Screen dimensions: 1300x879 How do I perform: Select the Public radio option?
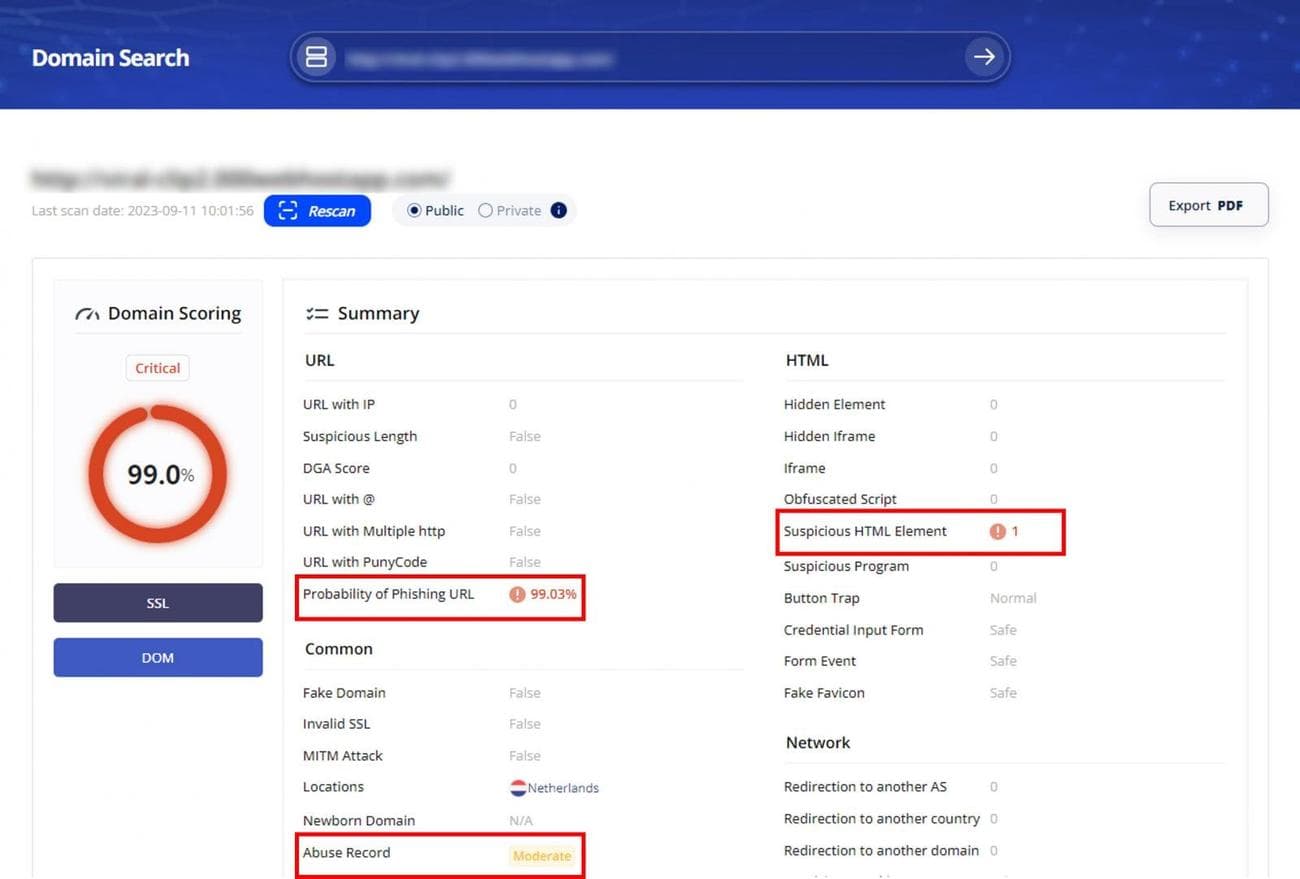pos(415,211)
